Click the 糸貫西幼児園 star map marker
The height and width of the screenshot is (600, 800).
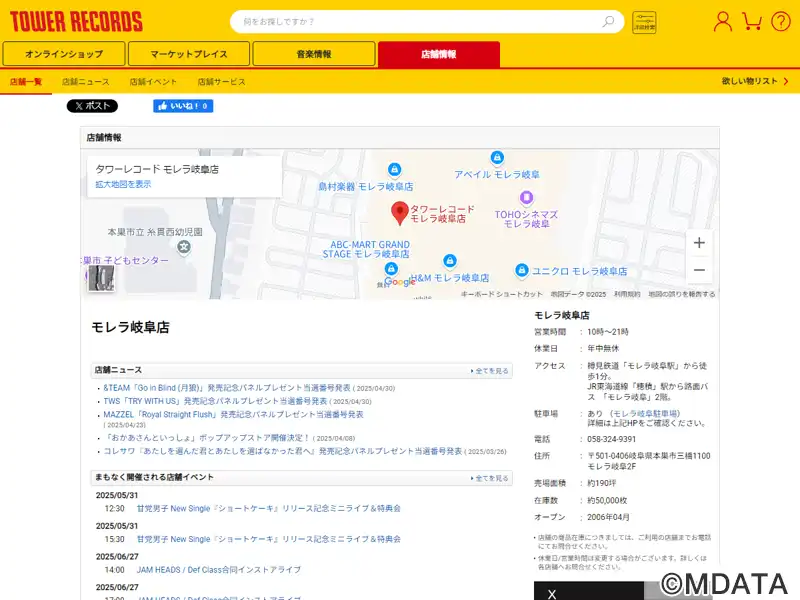tap(184, 247)
